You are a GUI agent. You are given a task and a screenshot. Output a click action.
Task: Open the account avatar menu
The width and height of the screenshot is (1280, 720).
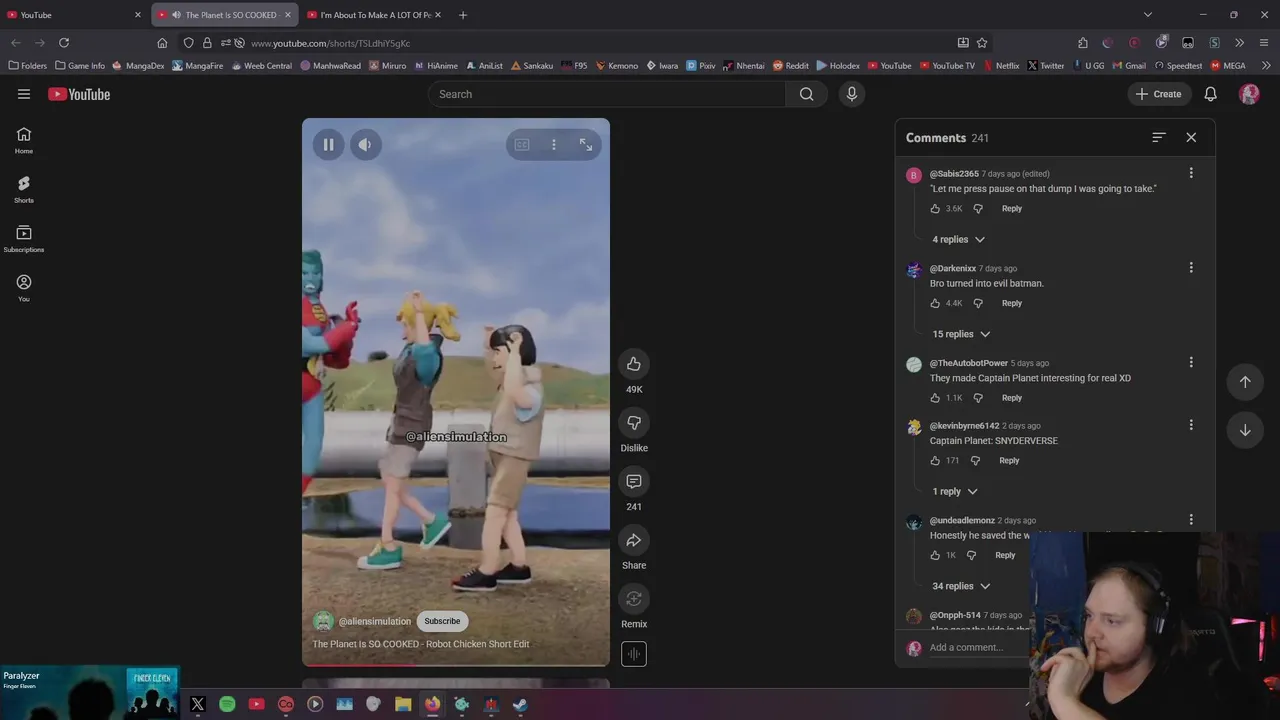tap(1249, 94)
